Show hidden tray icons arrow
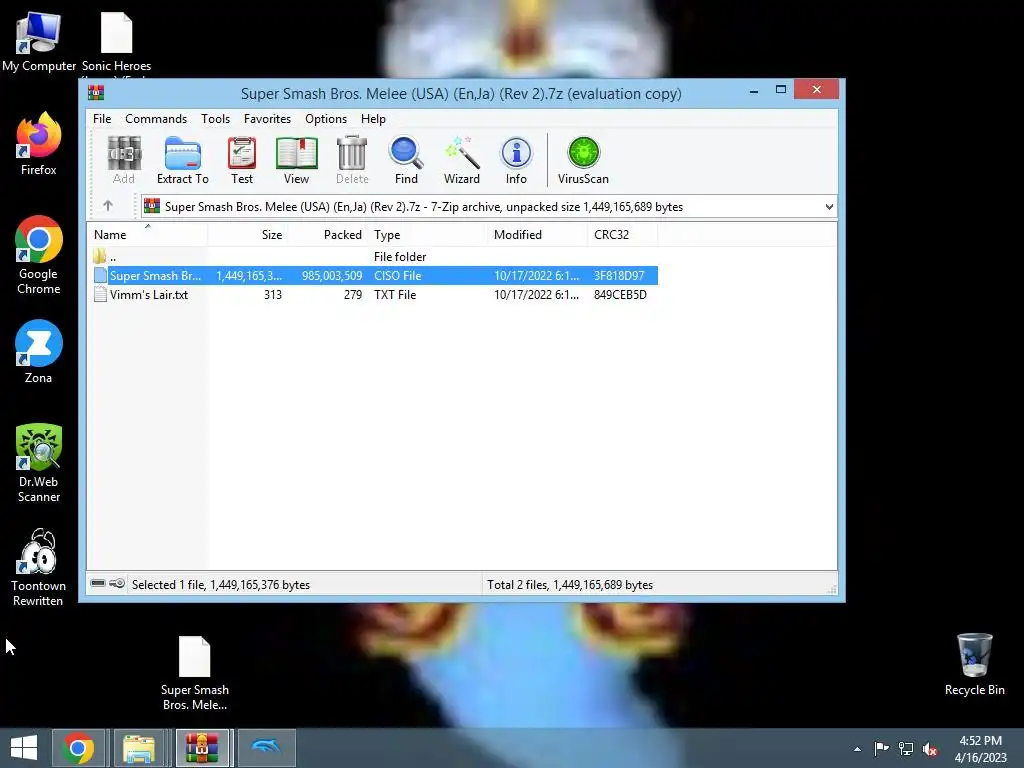 click(857, 750)
